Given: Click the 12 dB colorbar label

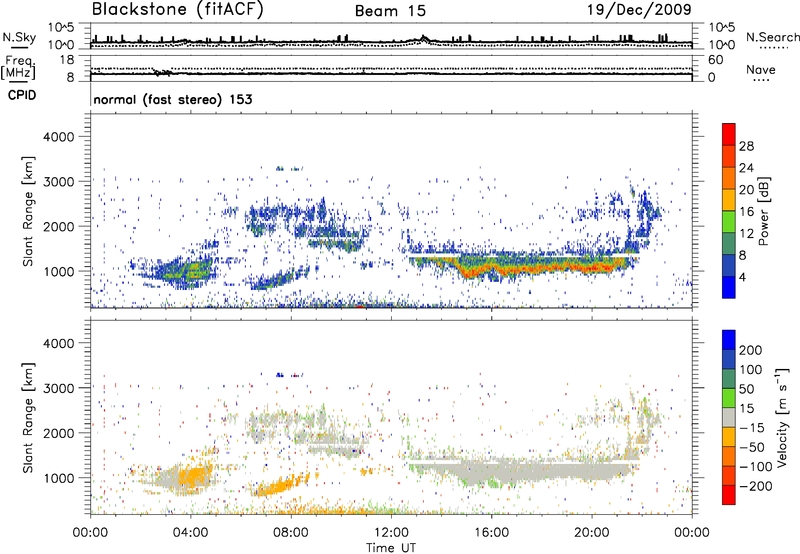Looking at the screenshot, I should (x=746, y=234).
